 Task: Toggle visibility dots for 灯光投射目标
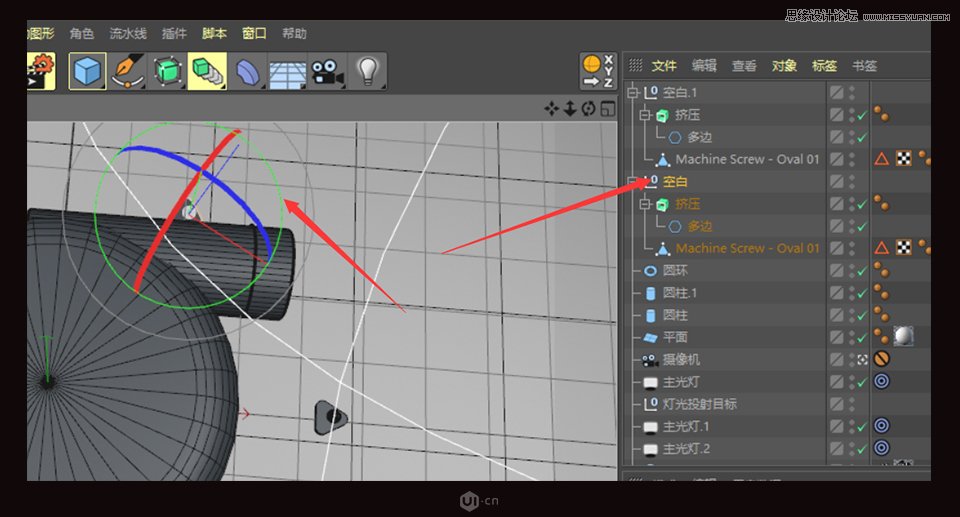tap(852, 404)
